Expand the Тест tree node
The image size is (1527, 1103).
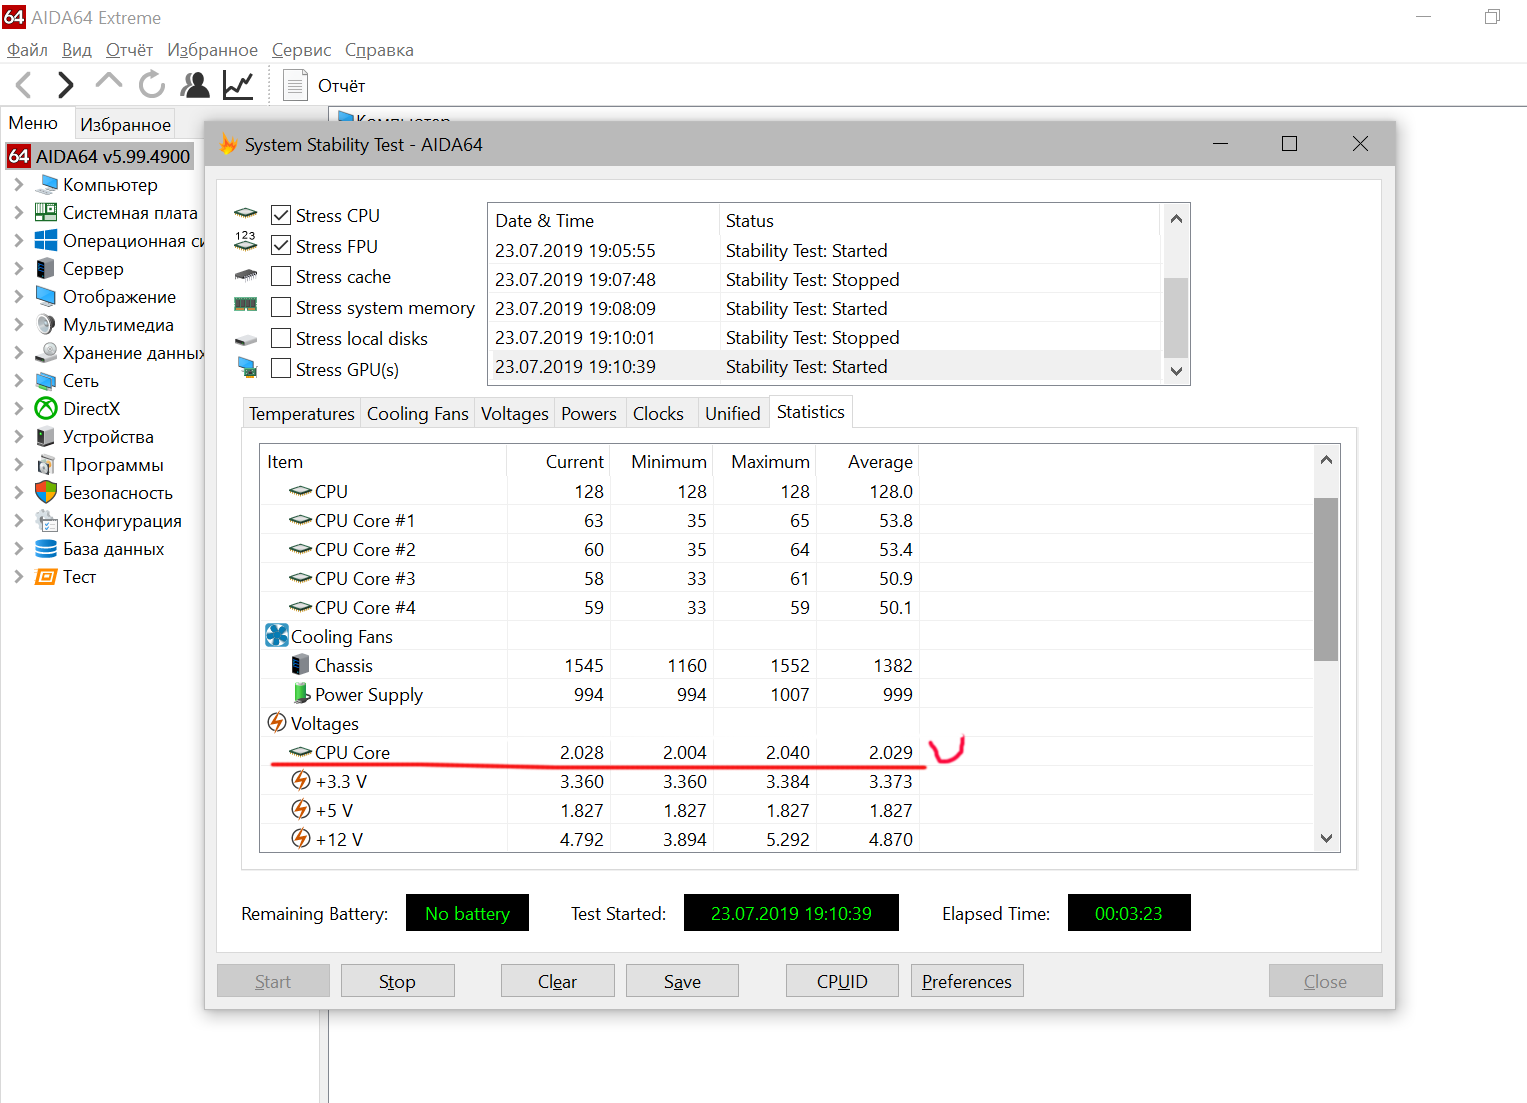(x=18, y=576)
